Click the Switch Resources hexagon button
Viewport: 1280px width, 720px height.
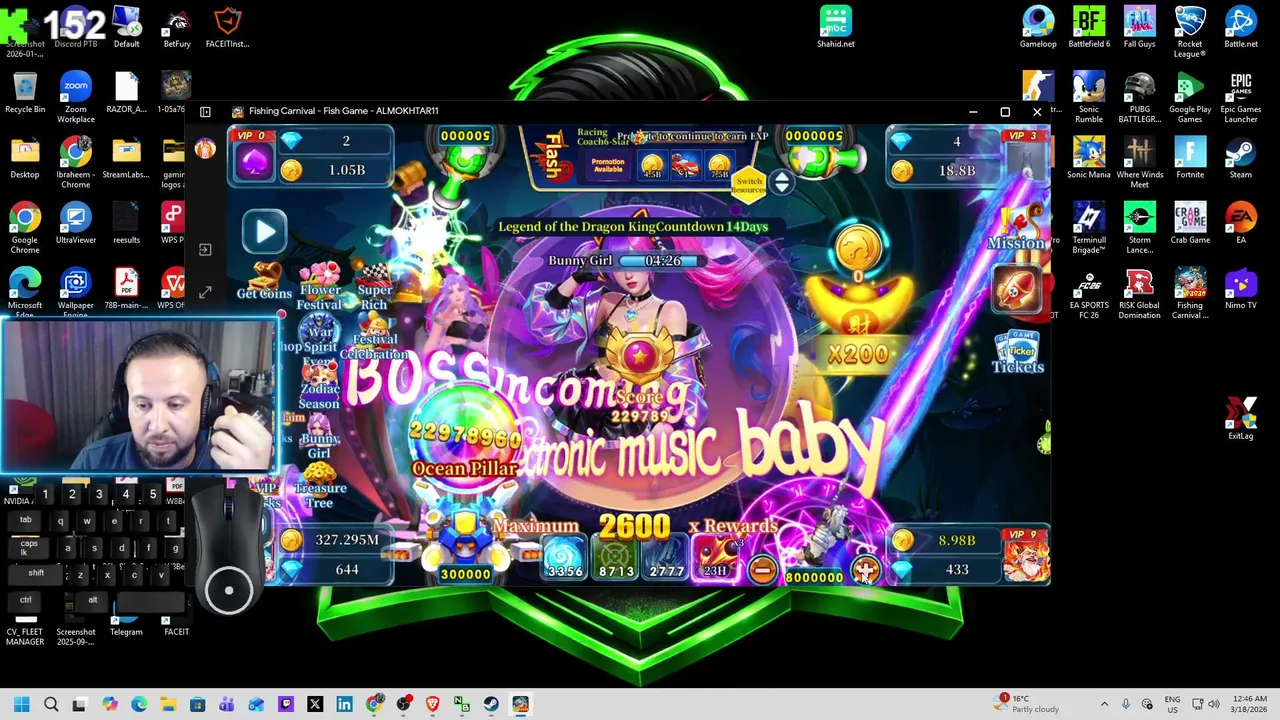(x=748, y=184)
